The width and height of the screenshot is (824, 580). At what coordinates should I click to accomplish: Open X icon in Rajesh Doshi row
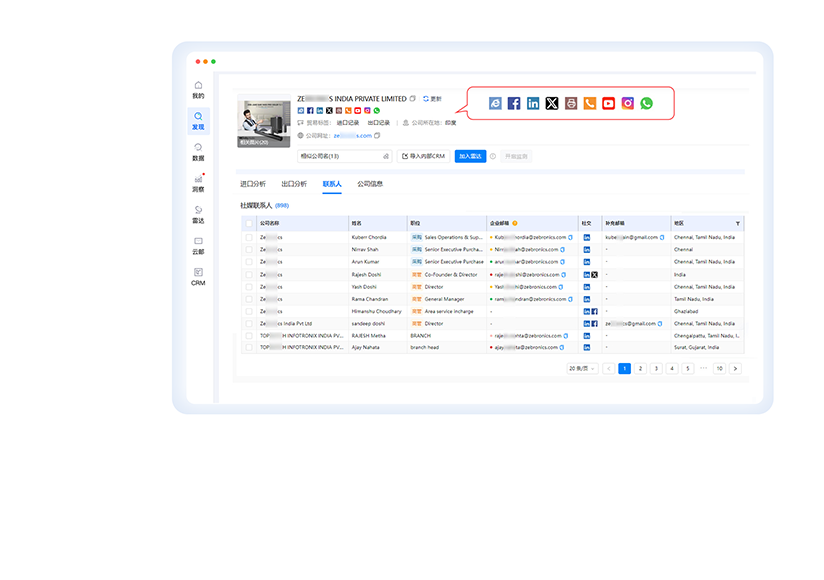pos(594,275)
